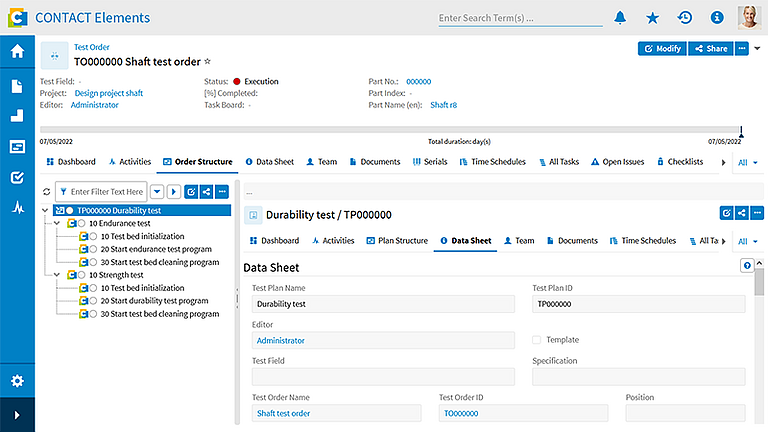This screenshot has height=432, width=768.
Task: Open the Plan Structure tab
Action: coord(397,240)
